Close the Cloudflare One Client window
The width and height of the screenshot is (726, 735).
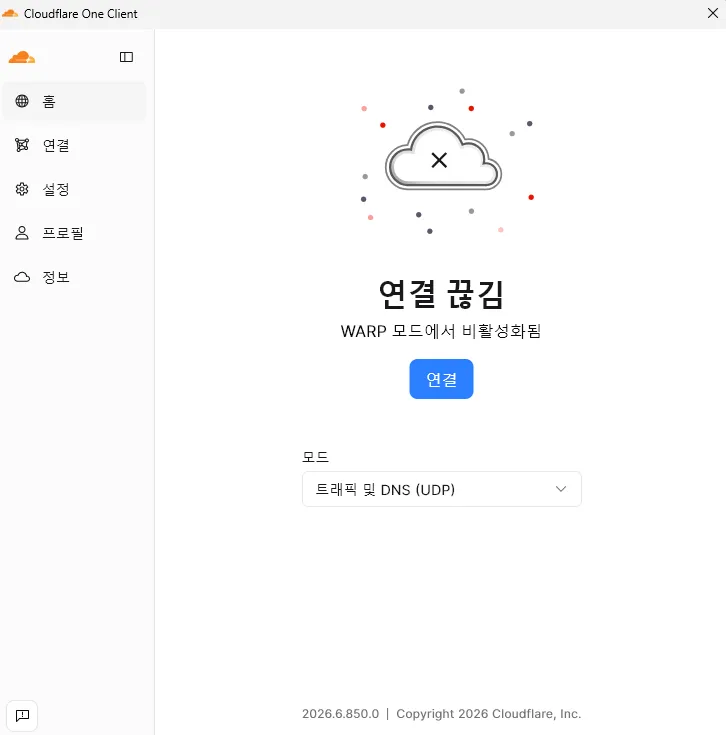point(712,13)
